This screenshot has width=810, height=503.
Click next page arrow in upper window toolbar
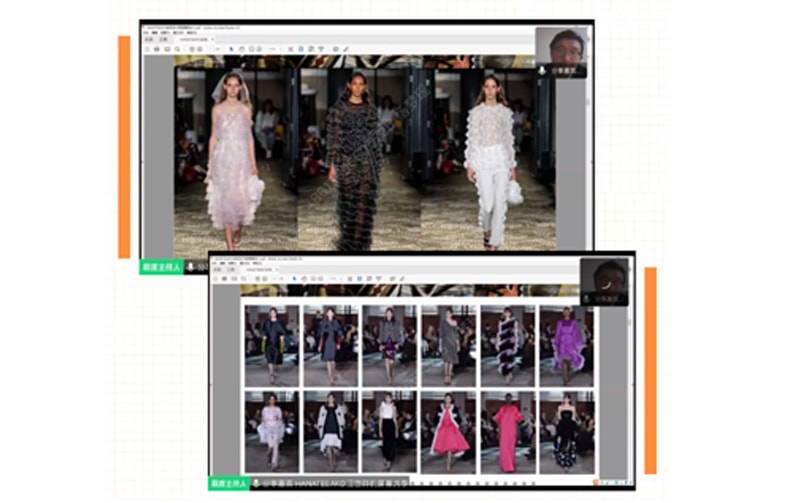[199, 49]
